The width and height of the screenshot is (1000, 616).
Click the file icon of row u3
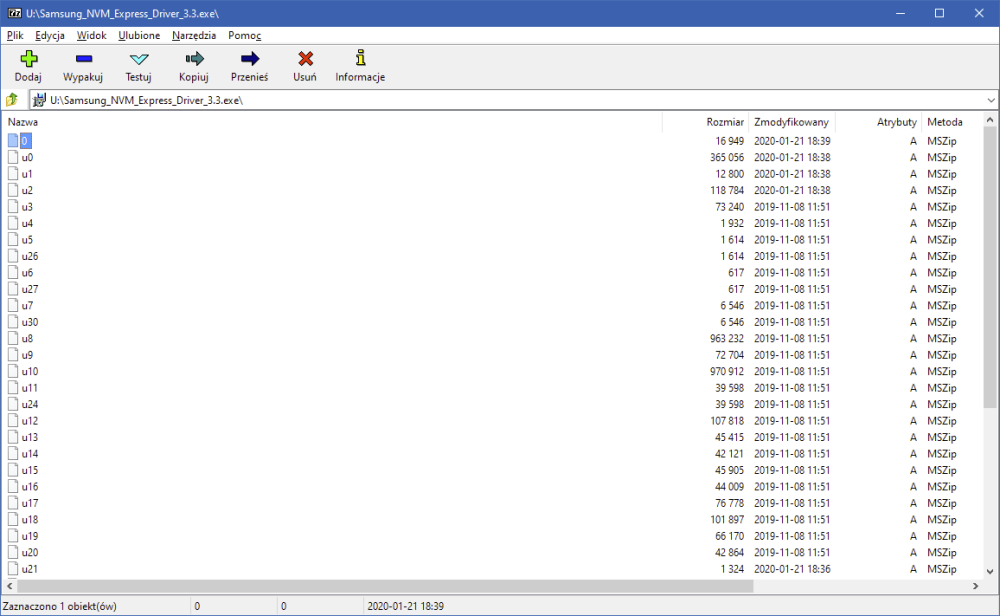pyautogui.click(x=13, y=207)
